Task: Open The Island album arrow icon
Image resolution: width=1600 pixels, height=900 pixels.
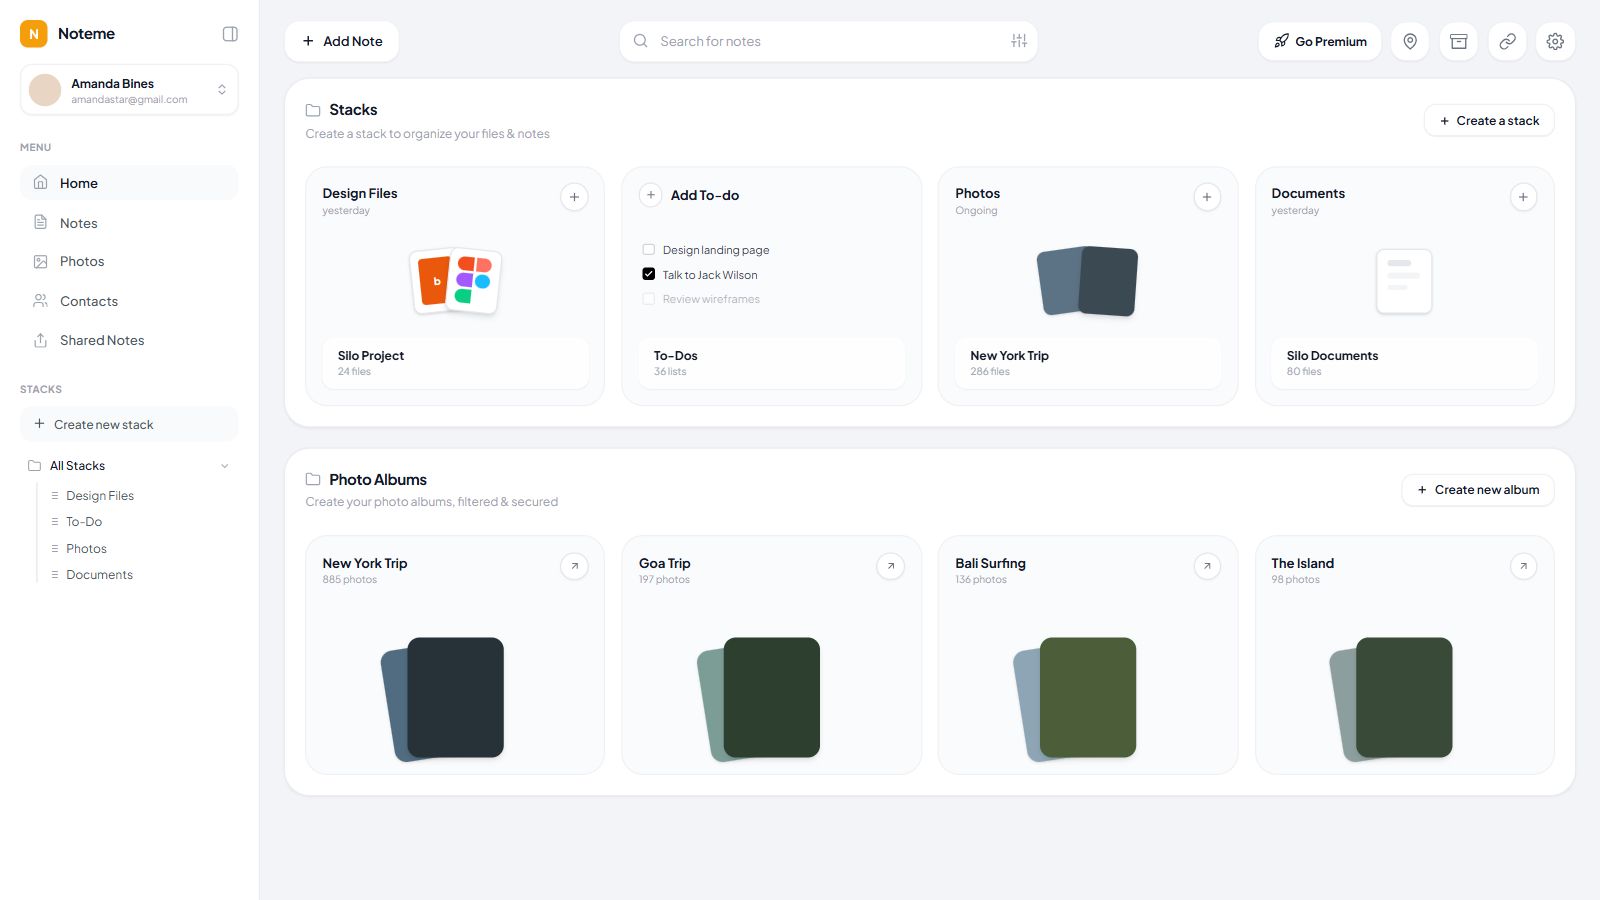Action: pos(1523,566)
